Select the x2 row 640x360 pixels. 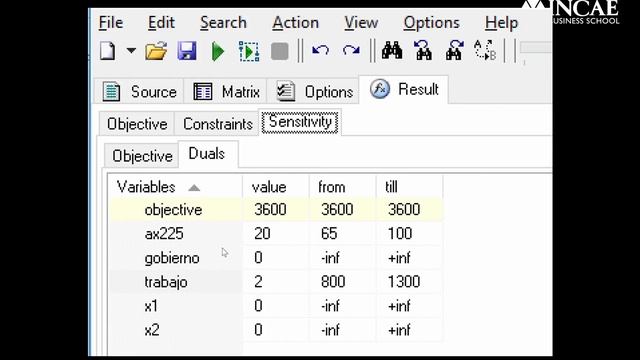276,330
